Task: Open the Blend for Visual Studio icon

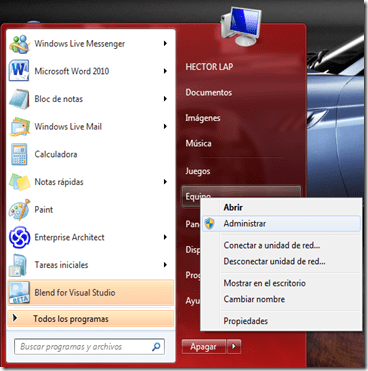Action: (x=19, y=292)
